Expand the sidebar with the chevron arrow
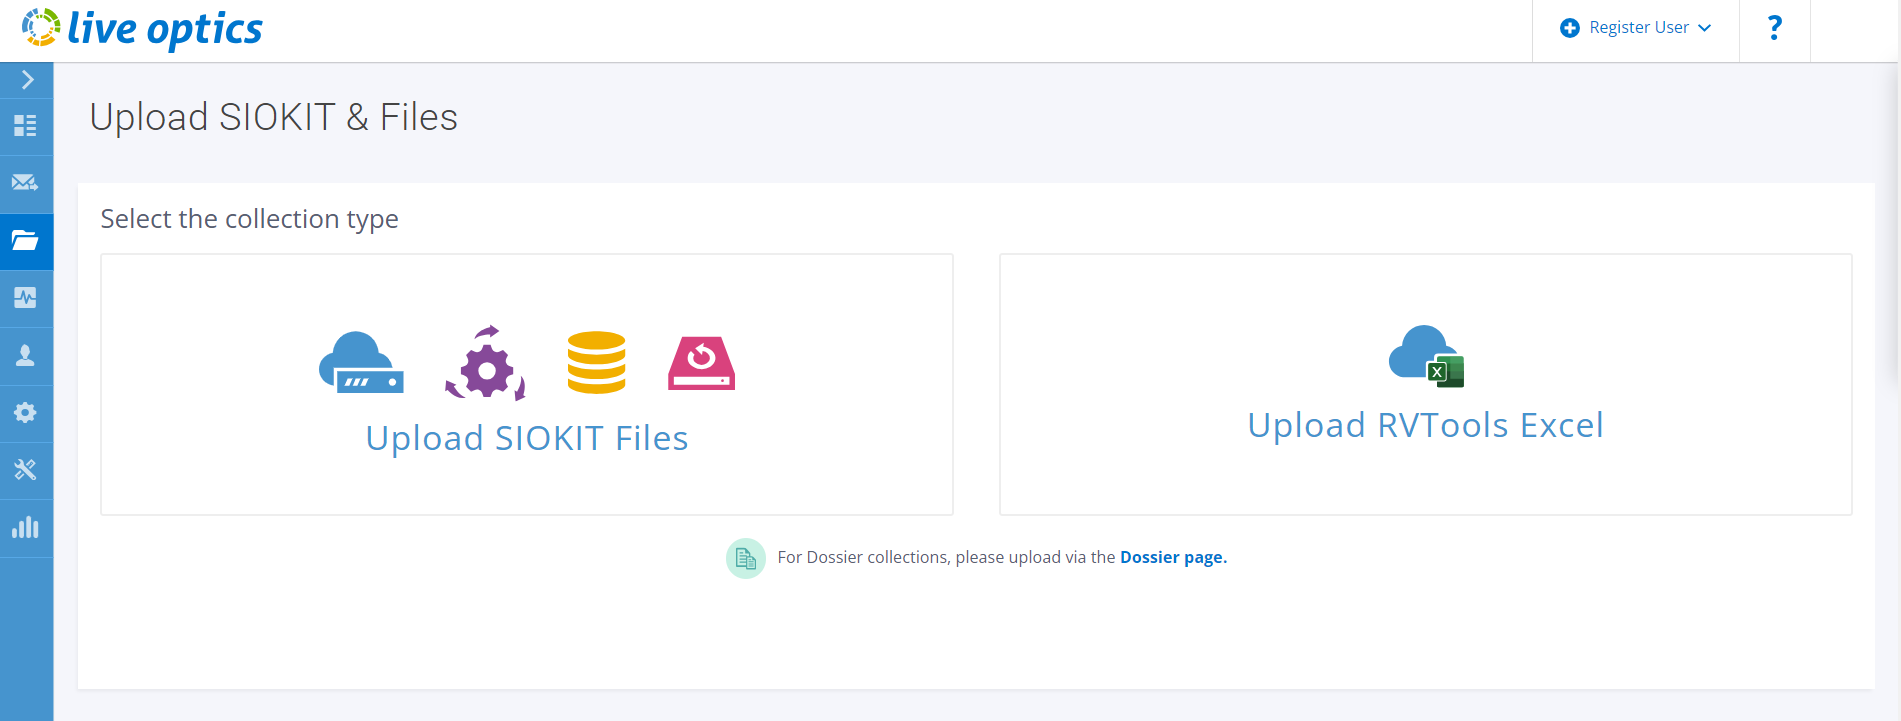Screen dimensions: 1901x721 (27, 79)
